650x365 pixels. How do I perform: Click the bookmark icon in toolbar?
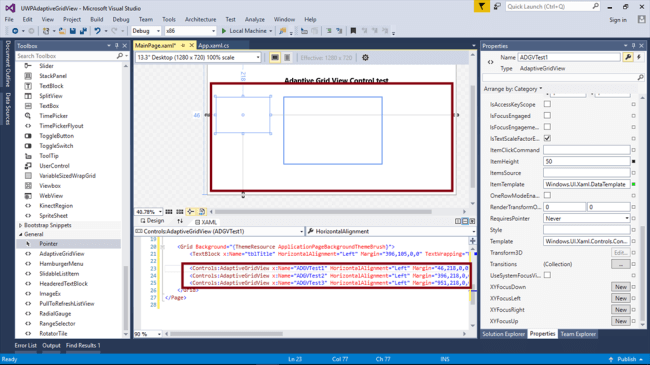pos(353,31)
